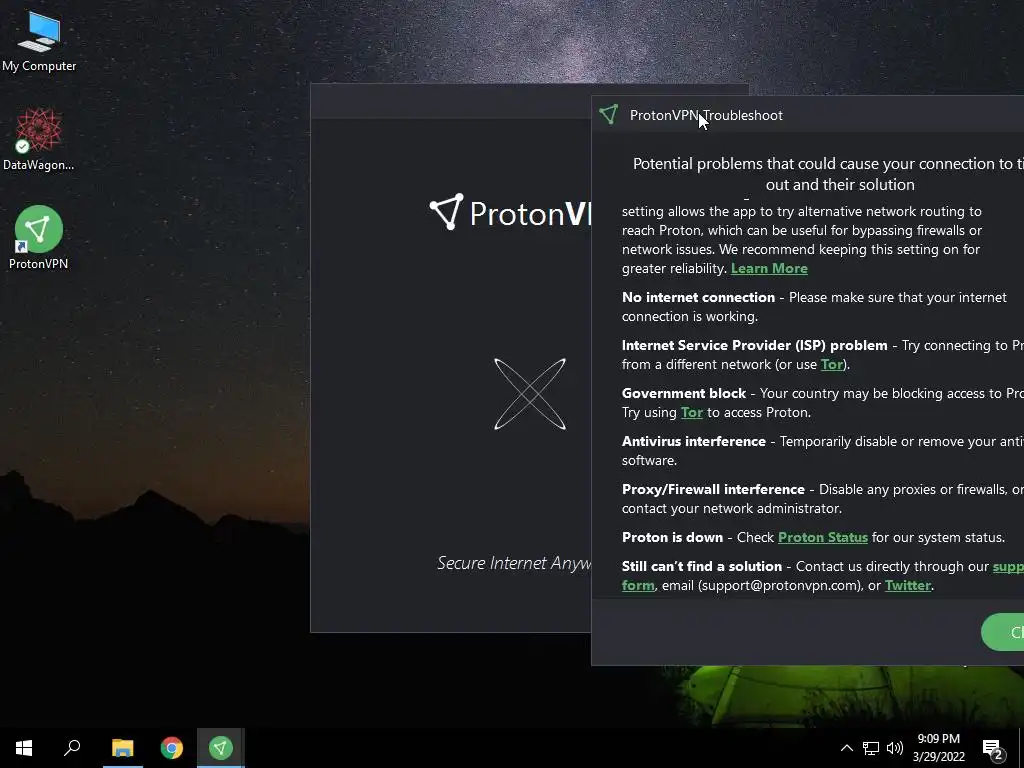The width and height of the screenshot is (1024, 768).
Task: Open the support form link
Action: pyautogui.click(x=1008, y=567)
